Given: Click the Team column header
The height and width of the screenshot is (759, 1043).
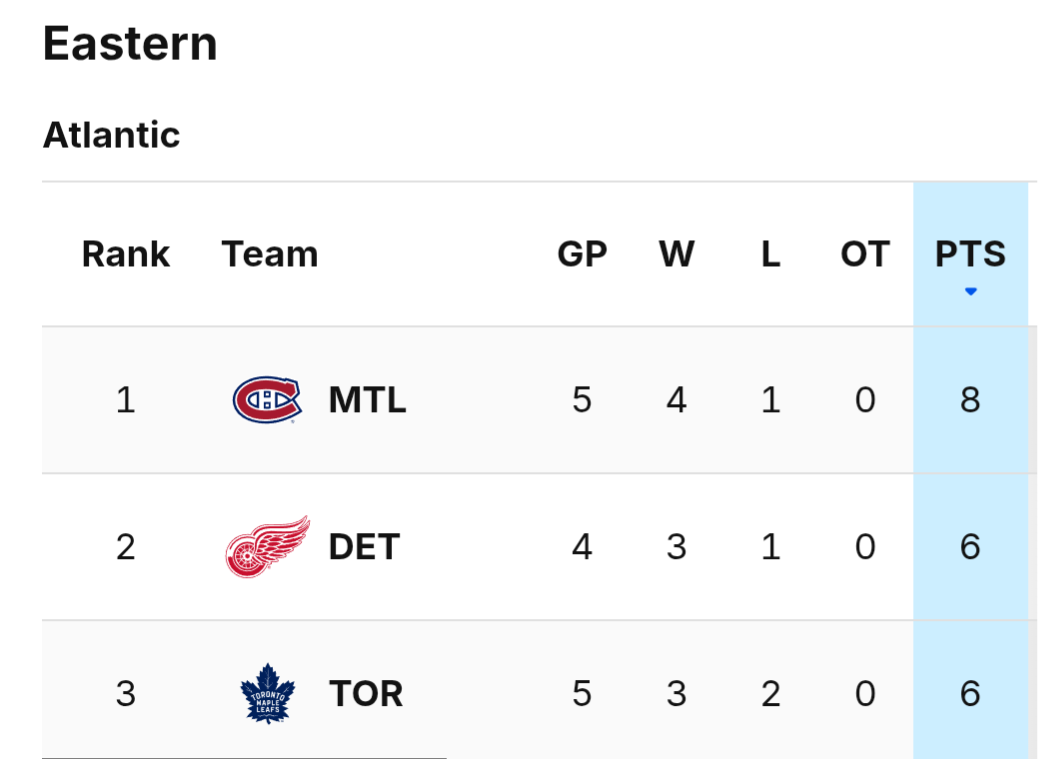Looking at the screenshot, I should tap(270, 254).
